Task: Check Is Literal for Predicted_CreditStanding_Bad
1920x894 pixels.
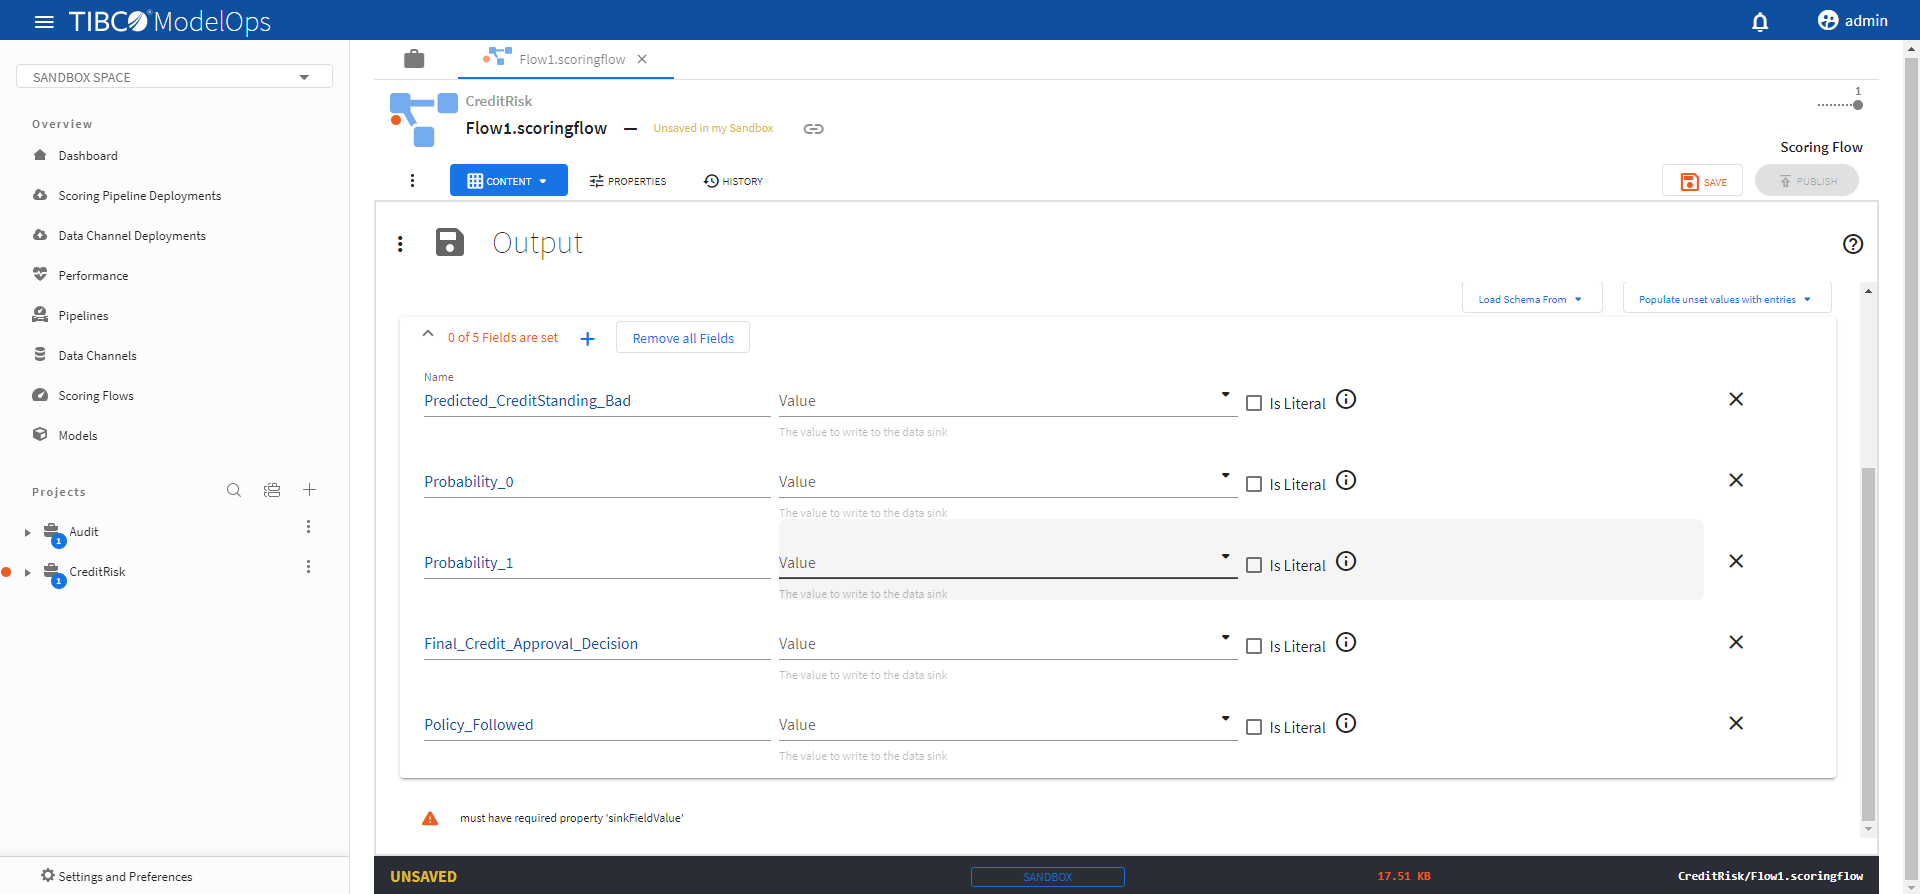Action: point(1254,403)
